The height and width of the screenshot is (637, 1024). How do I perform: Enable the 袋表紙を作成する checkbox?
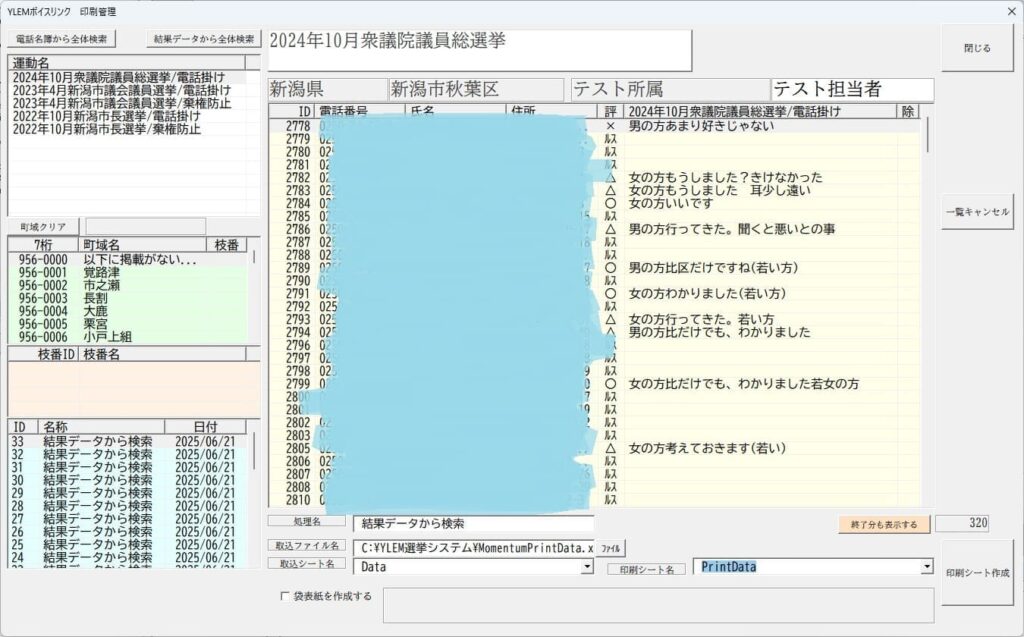point(286,596)
